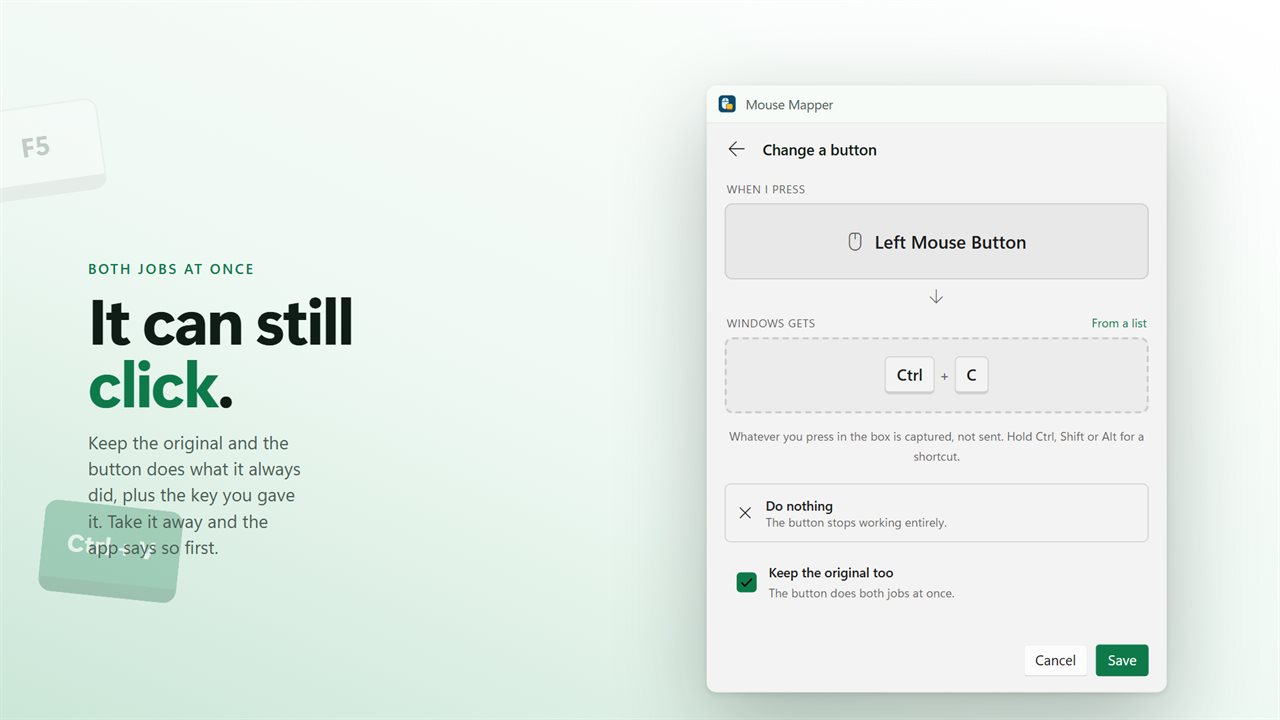Viewport: 1280px width, 720px height.
Task: Choose the Do nothing option
Action: click(936, 513)
